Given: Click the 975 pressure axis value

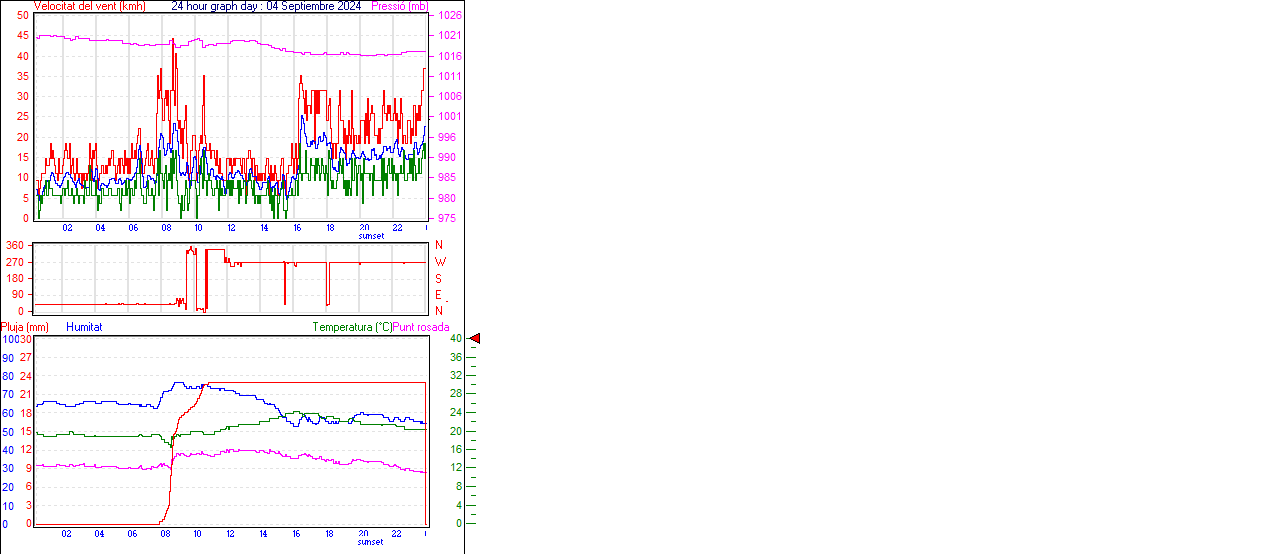Looking at the screenshot, I should tap(446, 218).
